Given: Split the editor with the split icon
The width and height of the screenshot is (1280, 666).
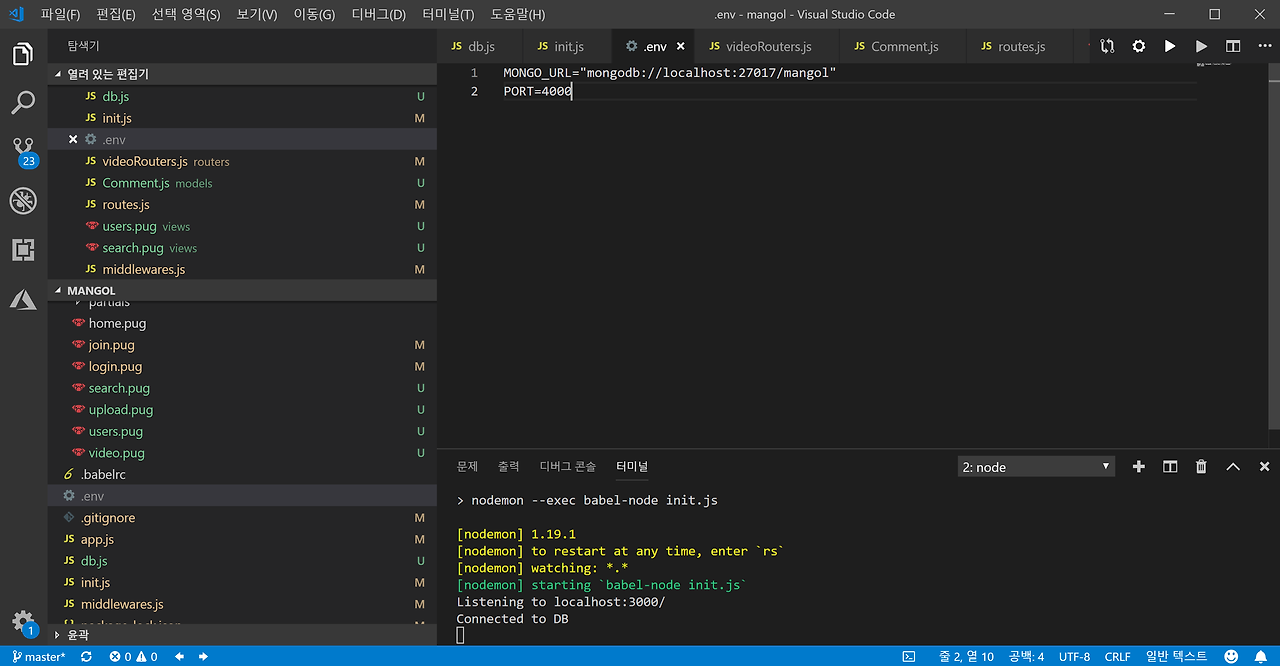Looking at the screenshot, I should pos(1233,46).
